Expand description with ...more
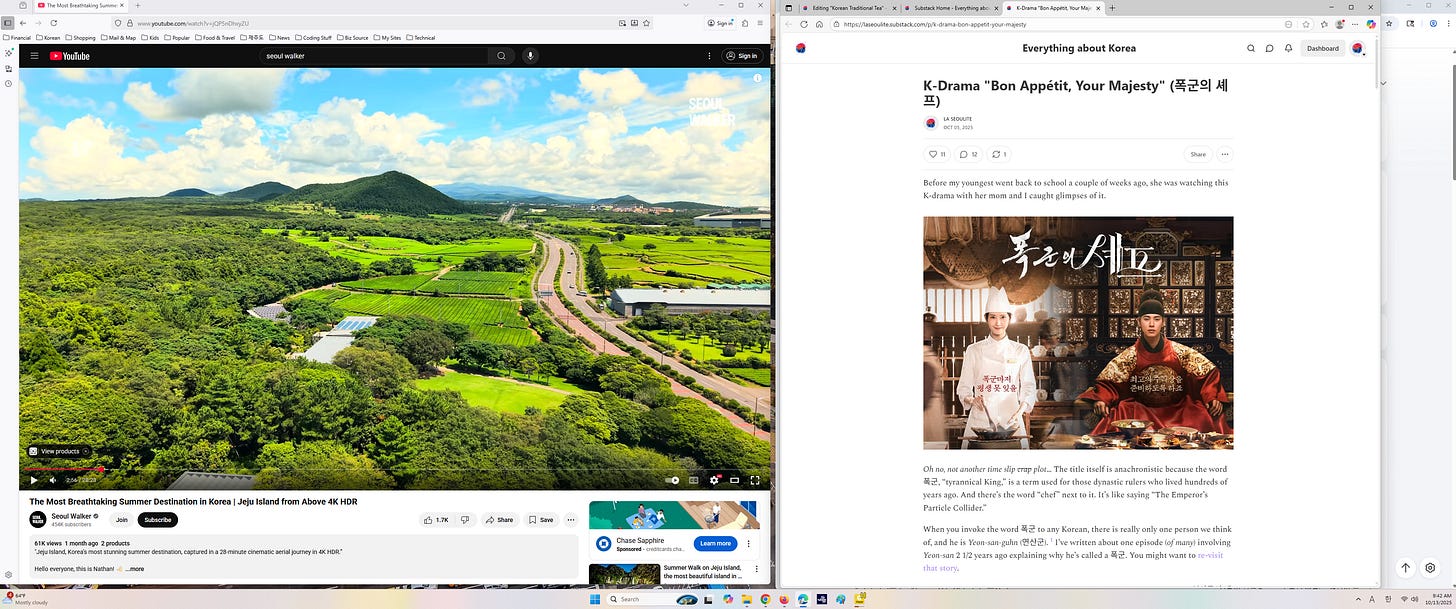 click(x=134, y=569)
